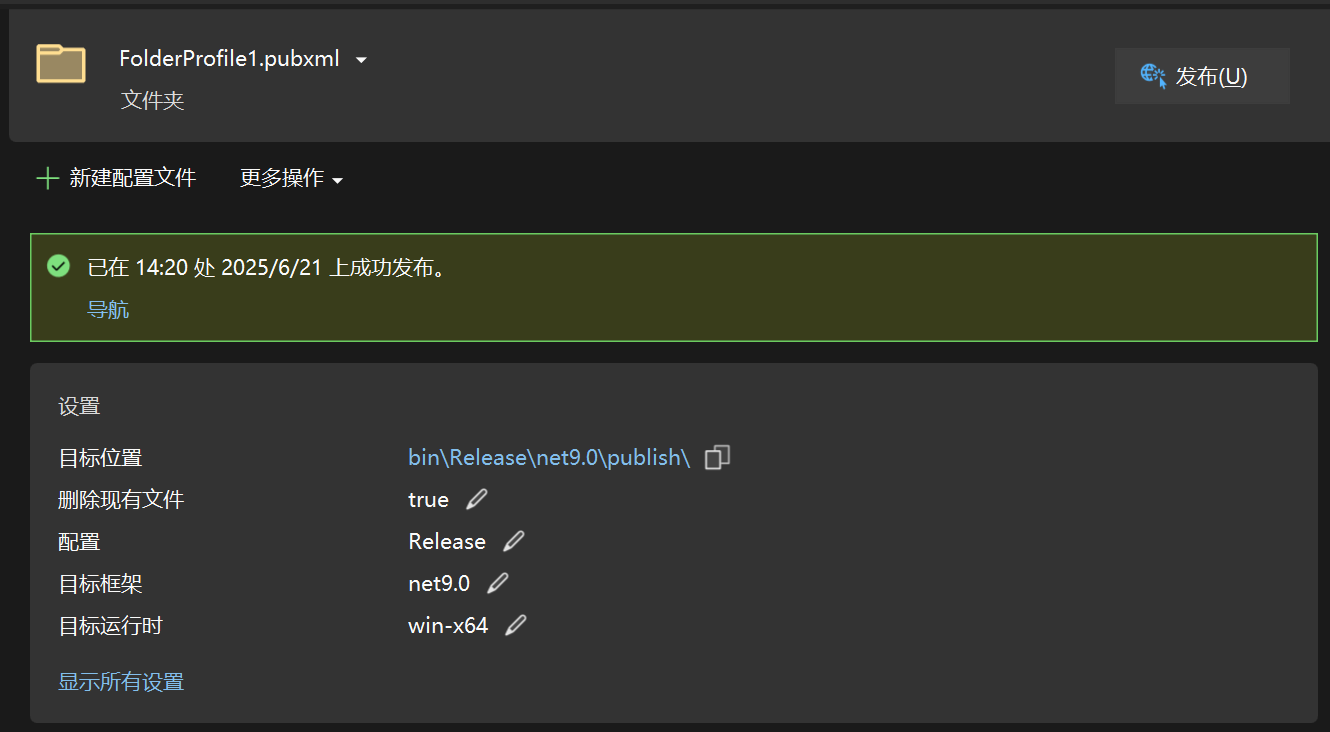Expand the 更多操作 dropdown arrow

(x=338, y=181)
